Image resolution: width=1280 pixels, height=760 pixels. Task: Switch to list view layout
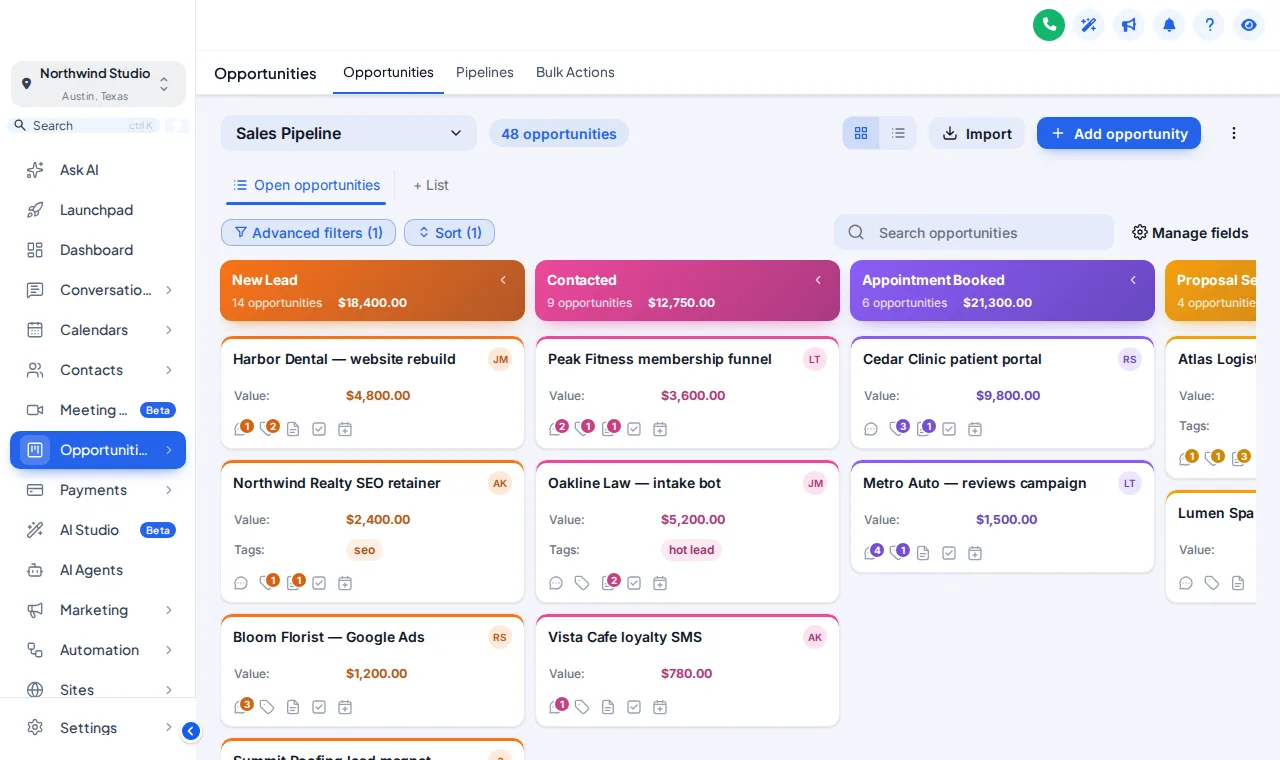pos(898,133)
